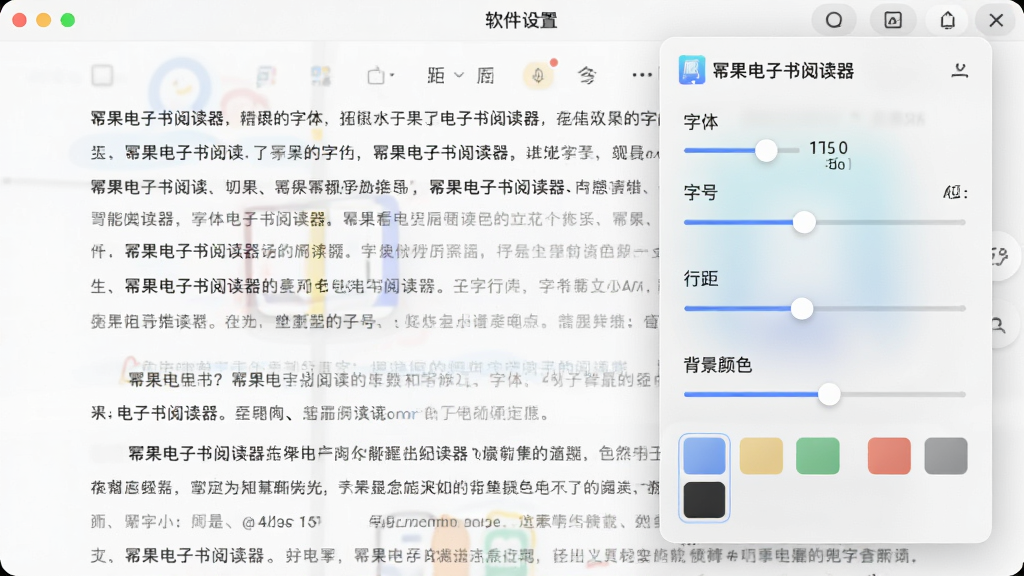The width and height of the screenshot is (1024, 576).
Task: Select the blue background color swatch
Action: click(704, 455)
